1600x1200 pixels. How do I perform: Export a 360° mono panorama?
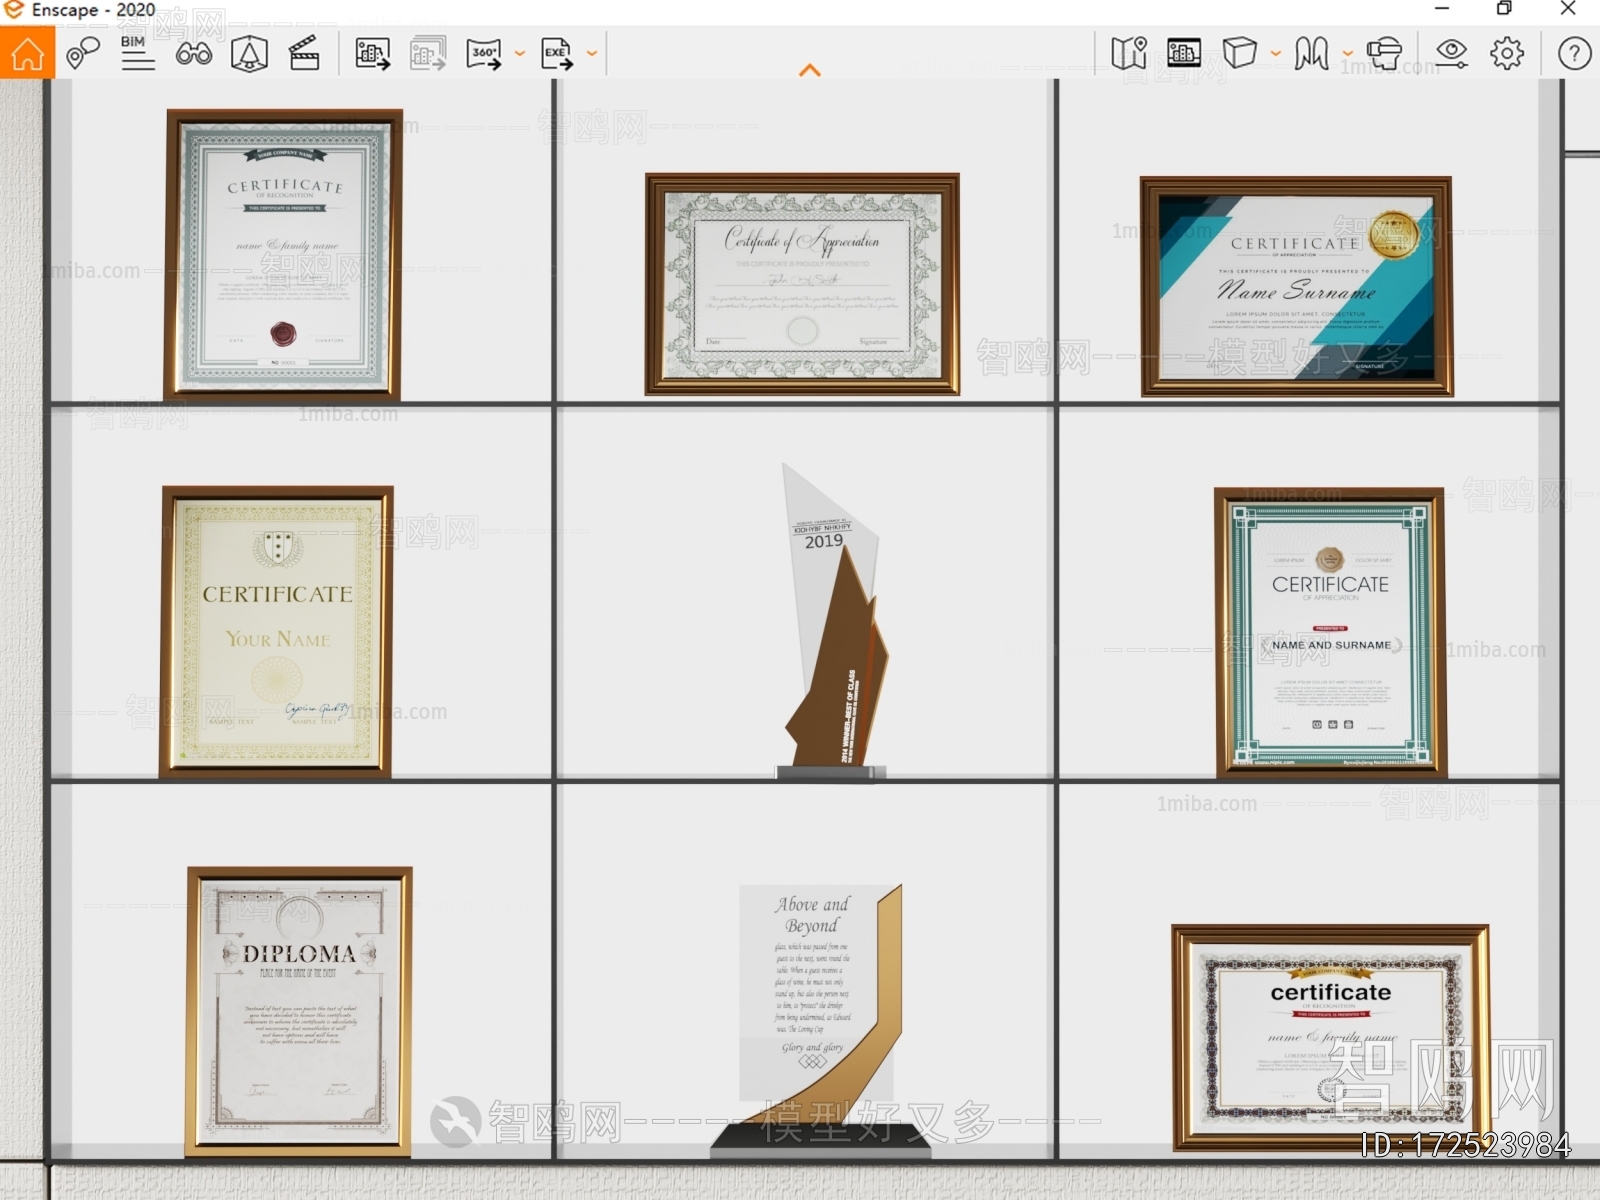coord(484,53)
